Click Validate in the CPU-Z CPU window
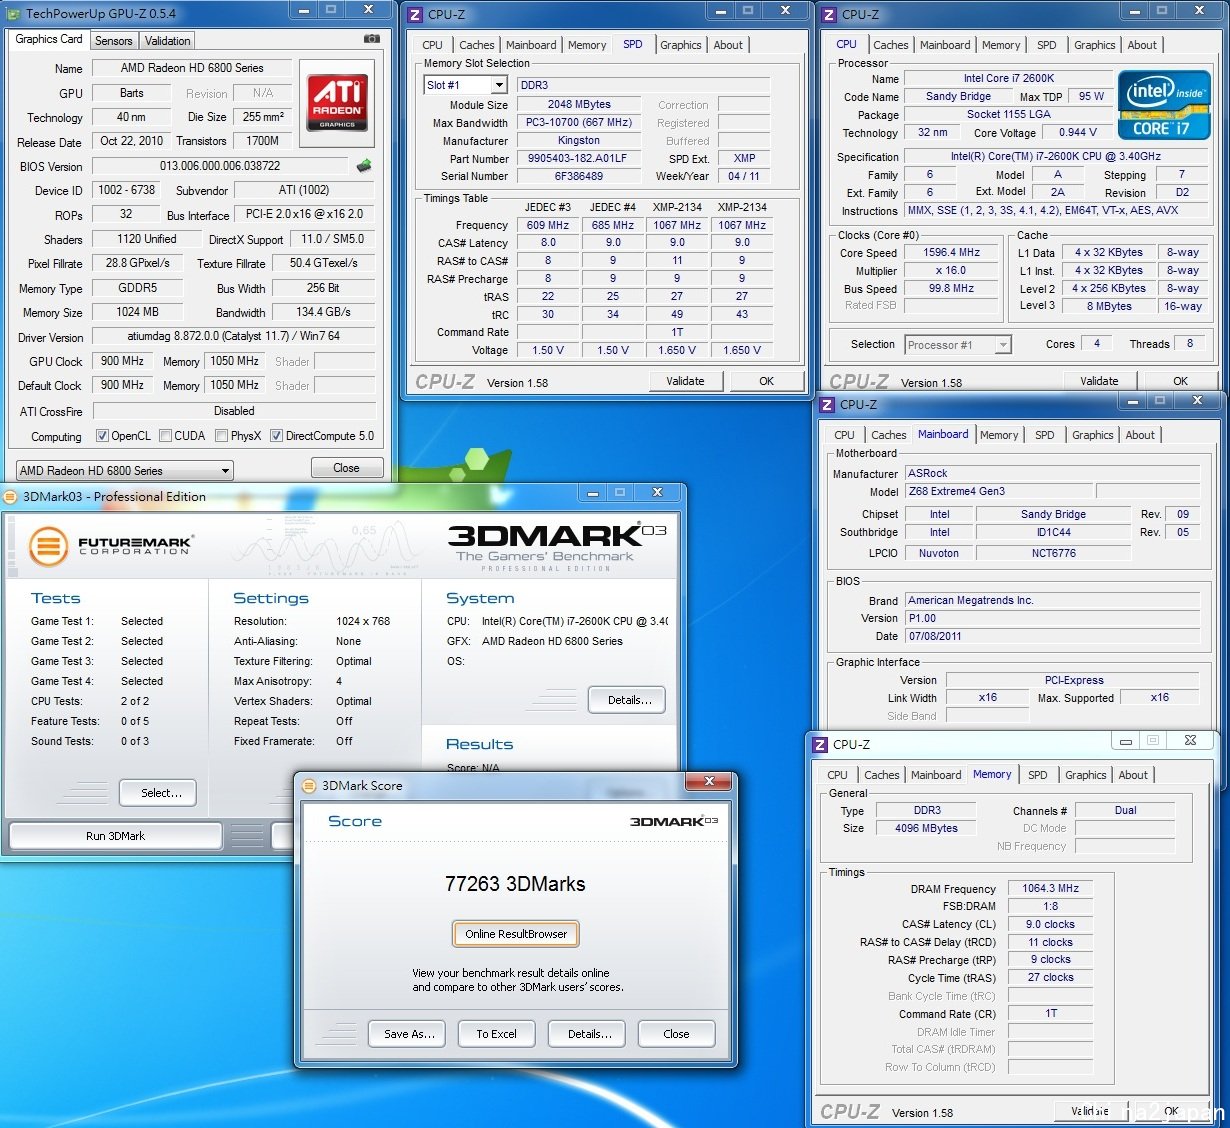The height and width of the screenshot is (1128, 1230). pos(1099,381)
